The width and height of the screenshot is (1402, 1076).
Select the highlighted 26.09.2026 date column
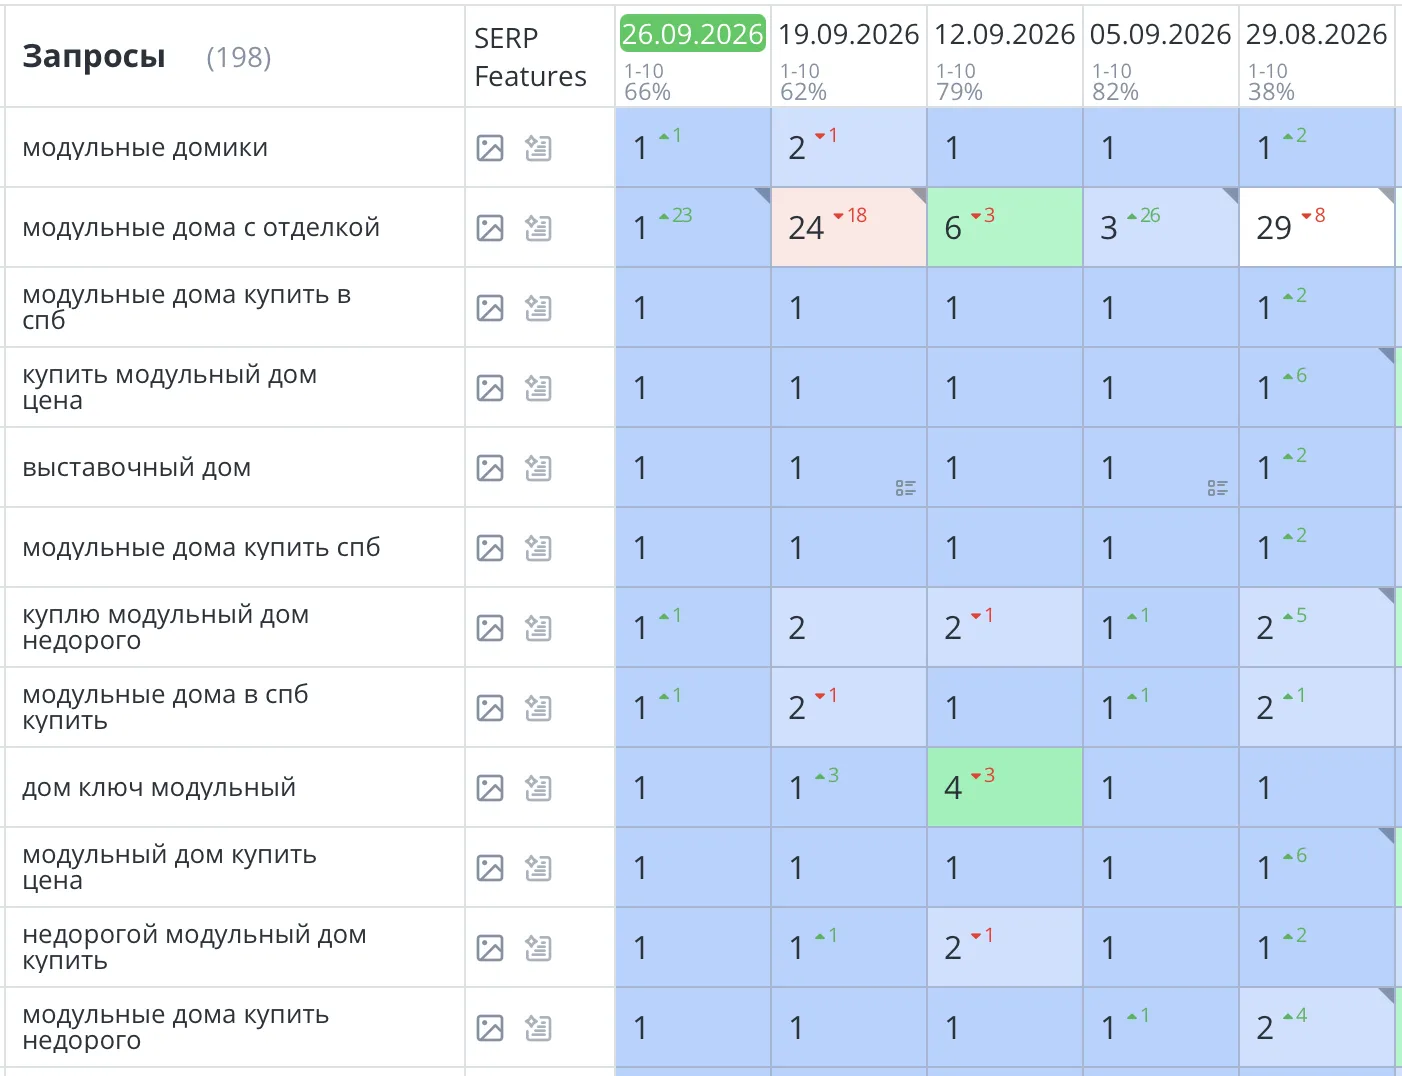point(692,34)
